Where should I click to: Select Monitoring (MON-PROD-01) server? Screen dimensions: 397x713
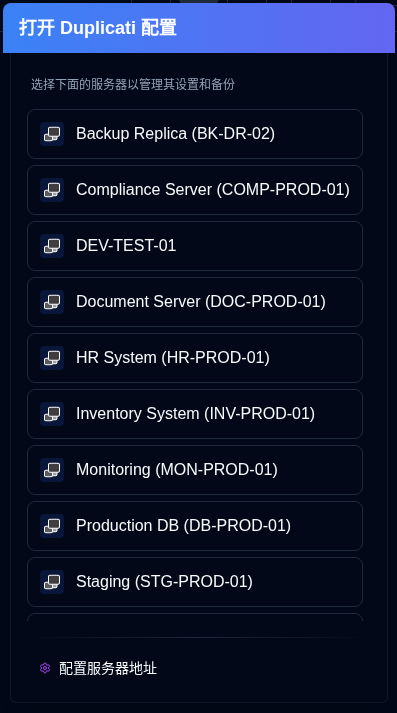click(x=195, y=469)
